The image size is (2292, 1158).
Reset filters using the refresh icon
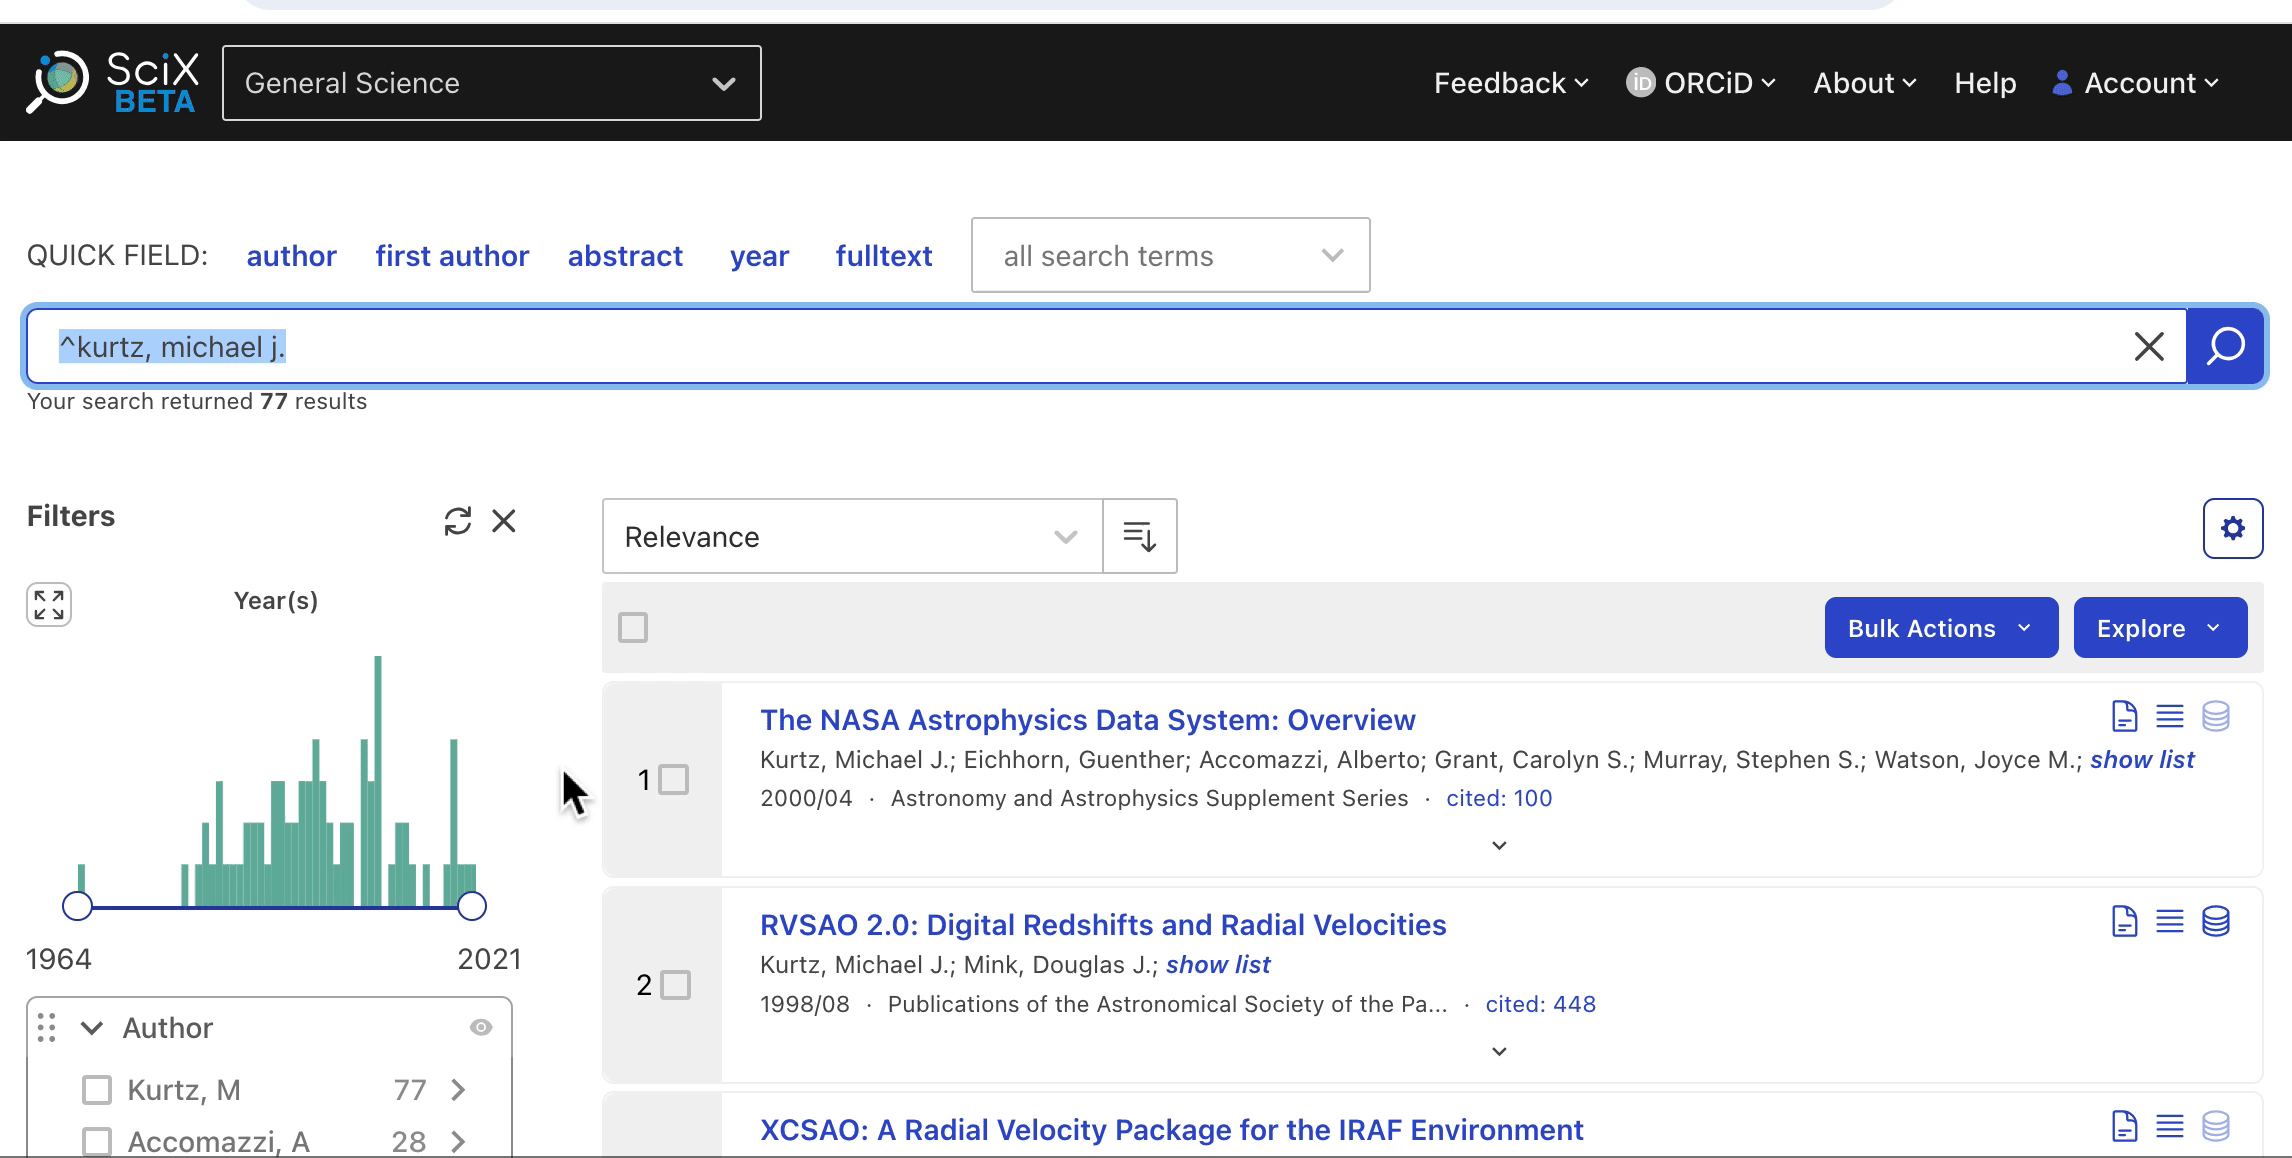(x=457, y=521)
